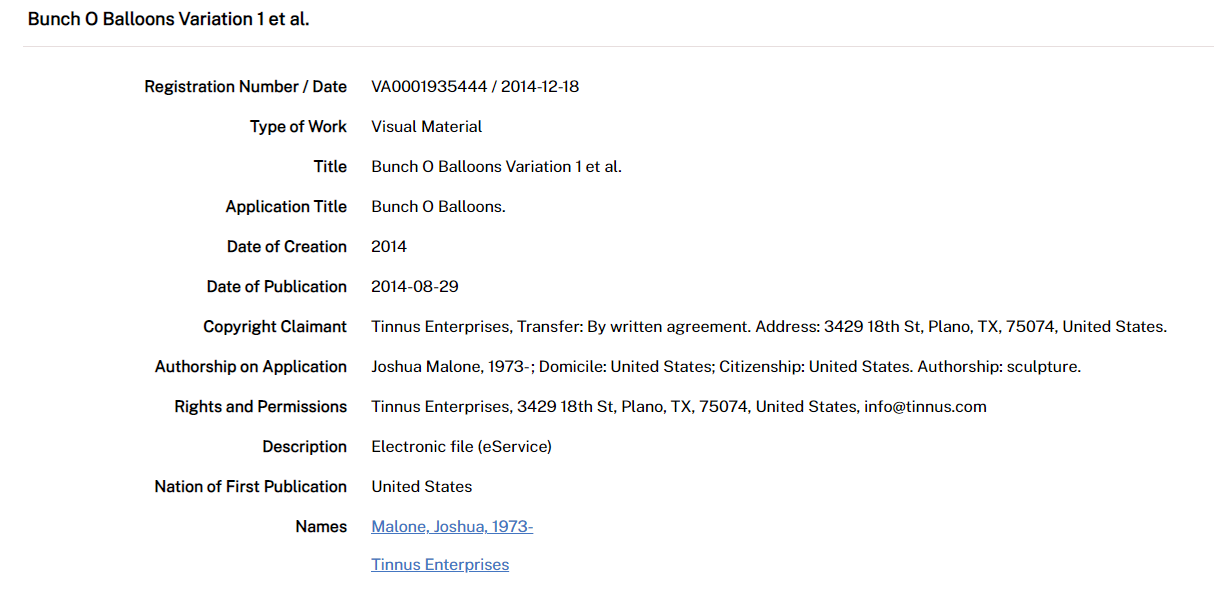Image resolution: width=1214 pixels, height=602 pixels.
Task: Click the Description label
Action: tap(304, 447)
